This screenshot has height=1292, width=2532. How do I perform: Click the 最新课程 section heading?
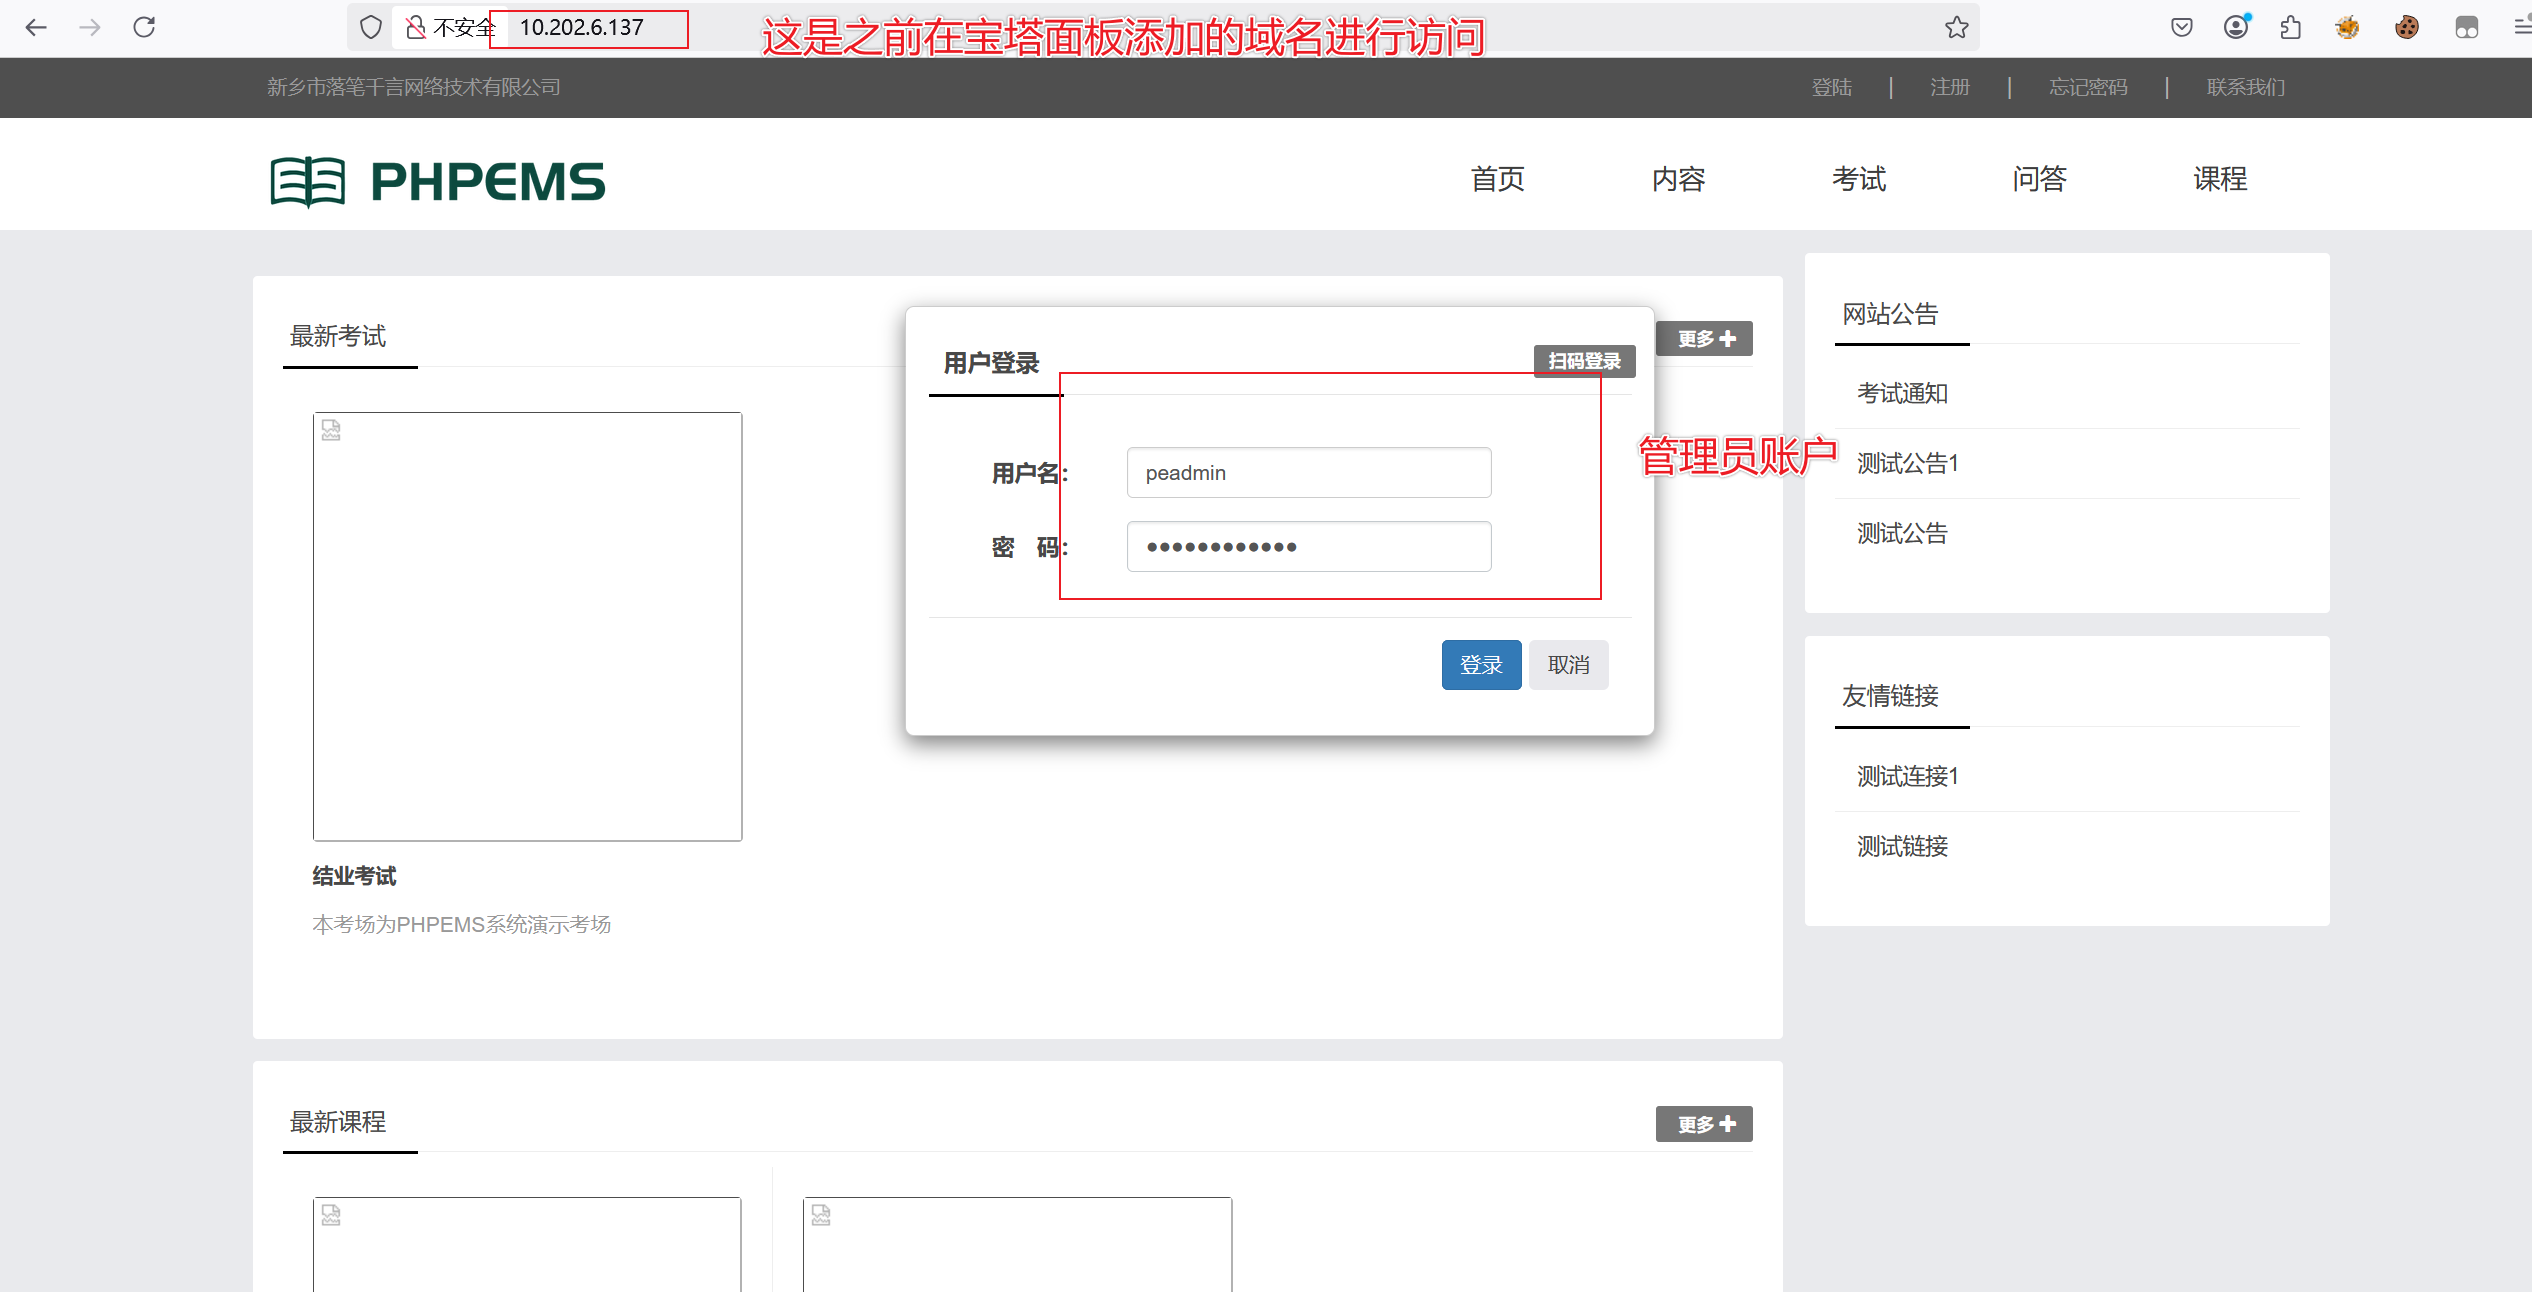coord(338,1122)
